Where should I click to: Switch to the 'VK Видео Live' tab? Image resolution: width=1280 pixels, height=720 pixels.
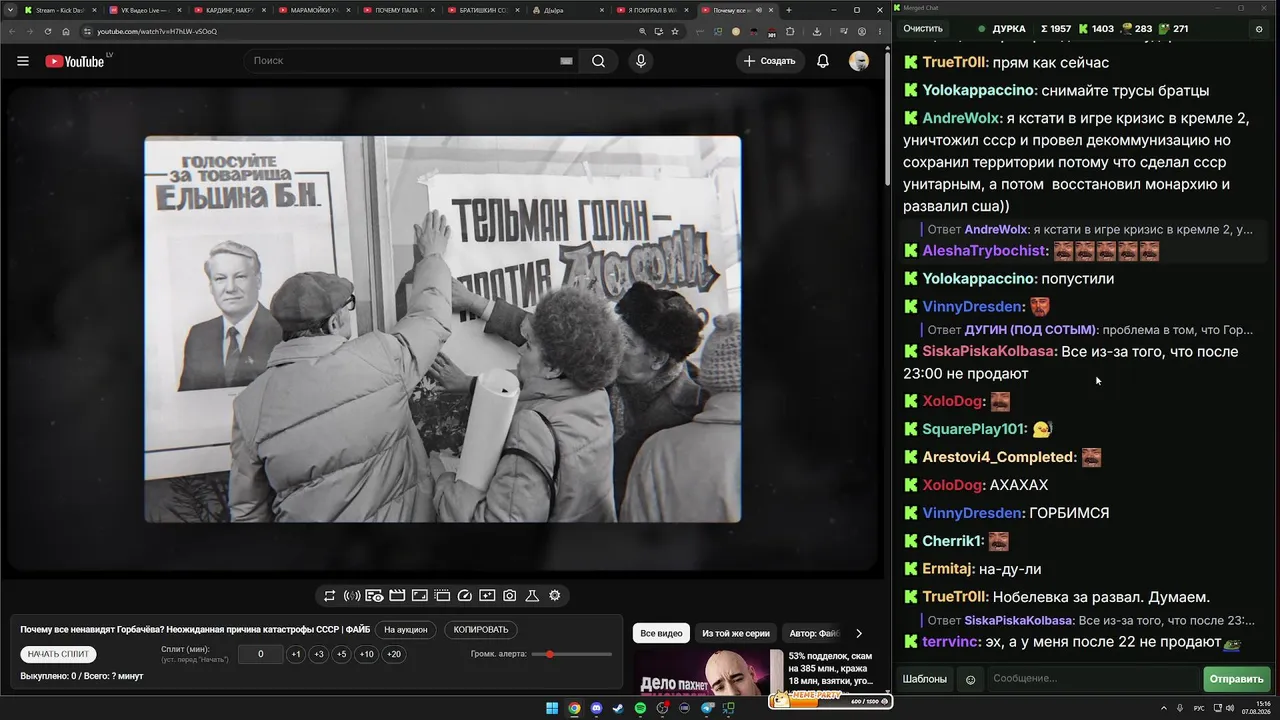tap(144, 10)
